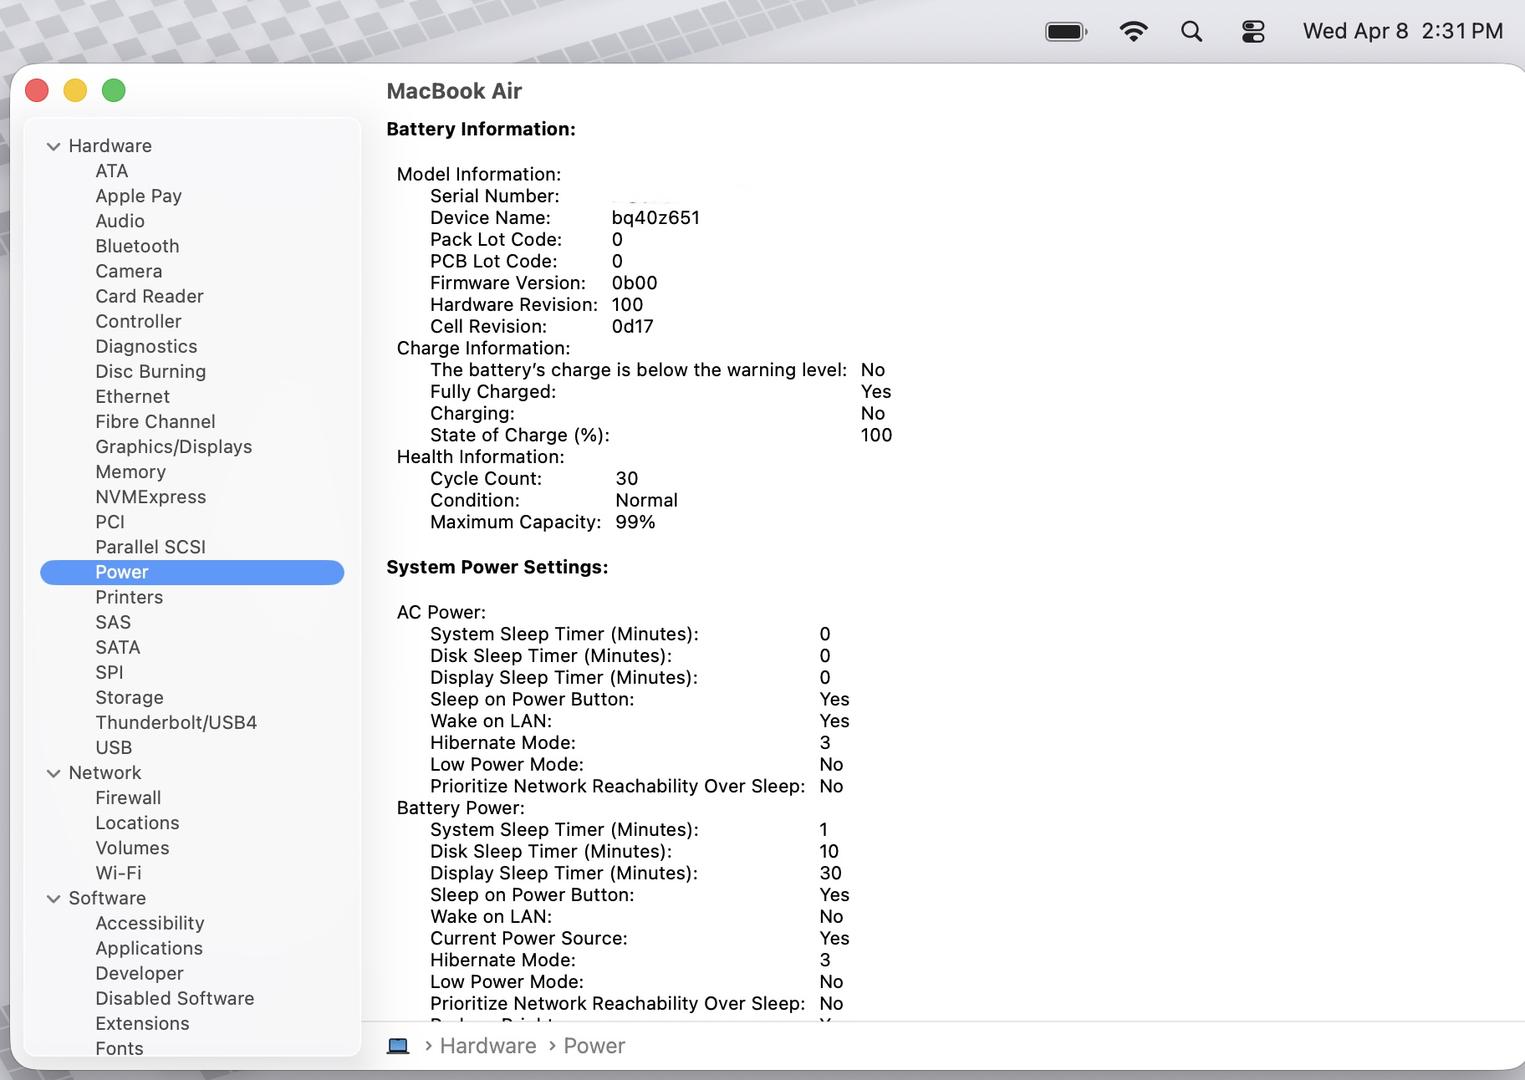The height and width of the screenshot is (1080, 1525).
Task: Collapse the Network section chevron
Action: [x=54, y=773]
